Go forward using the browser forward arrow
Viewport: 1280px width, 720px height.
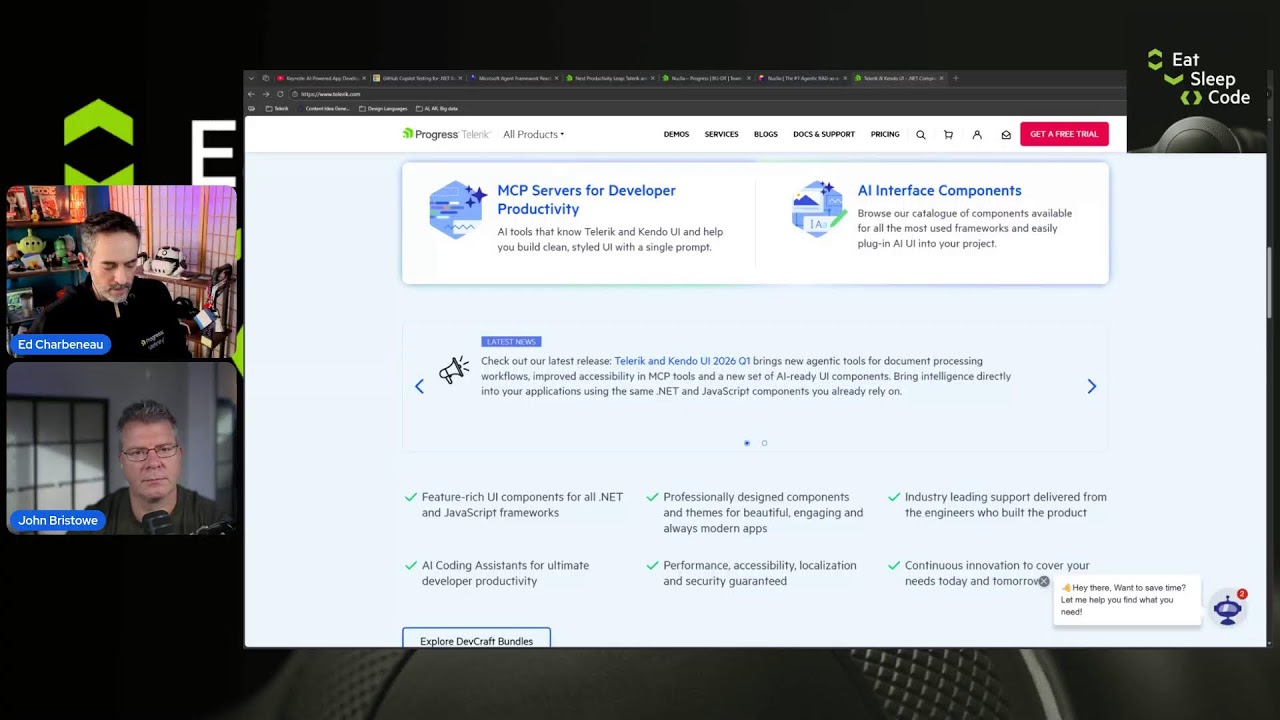click(265, 94)
